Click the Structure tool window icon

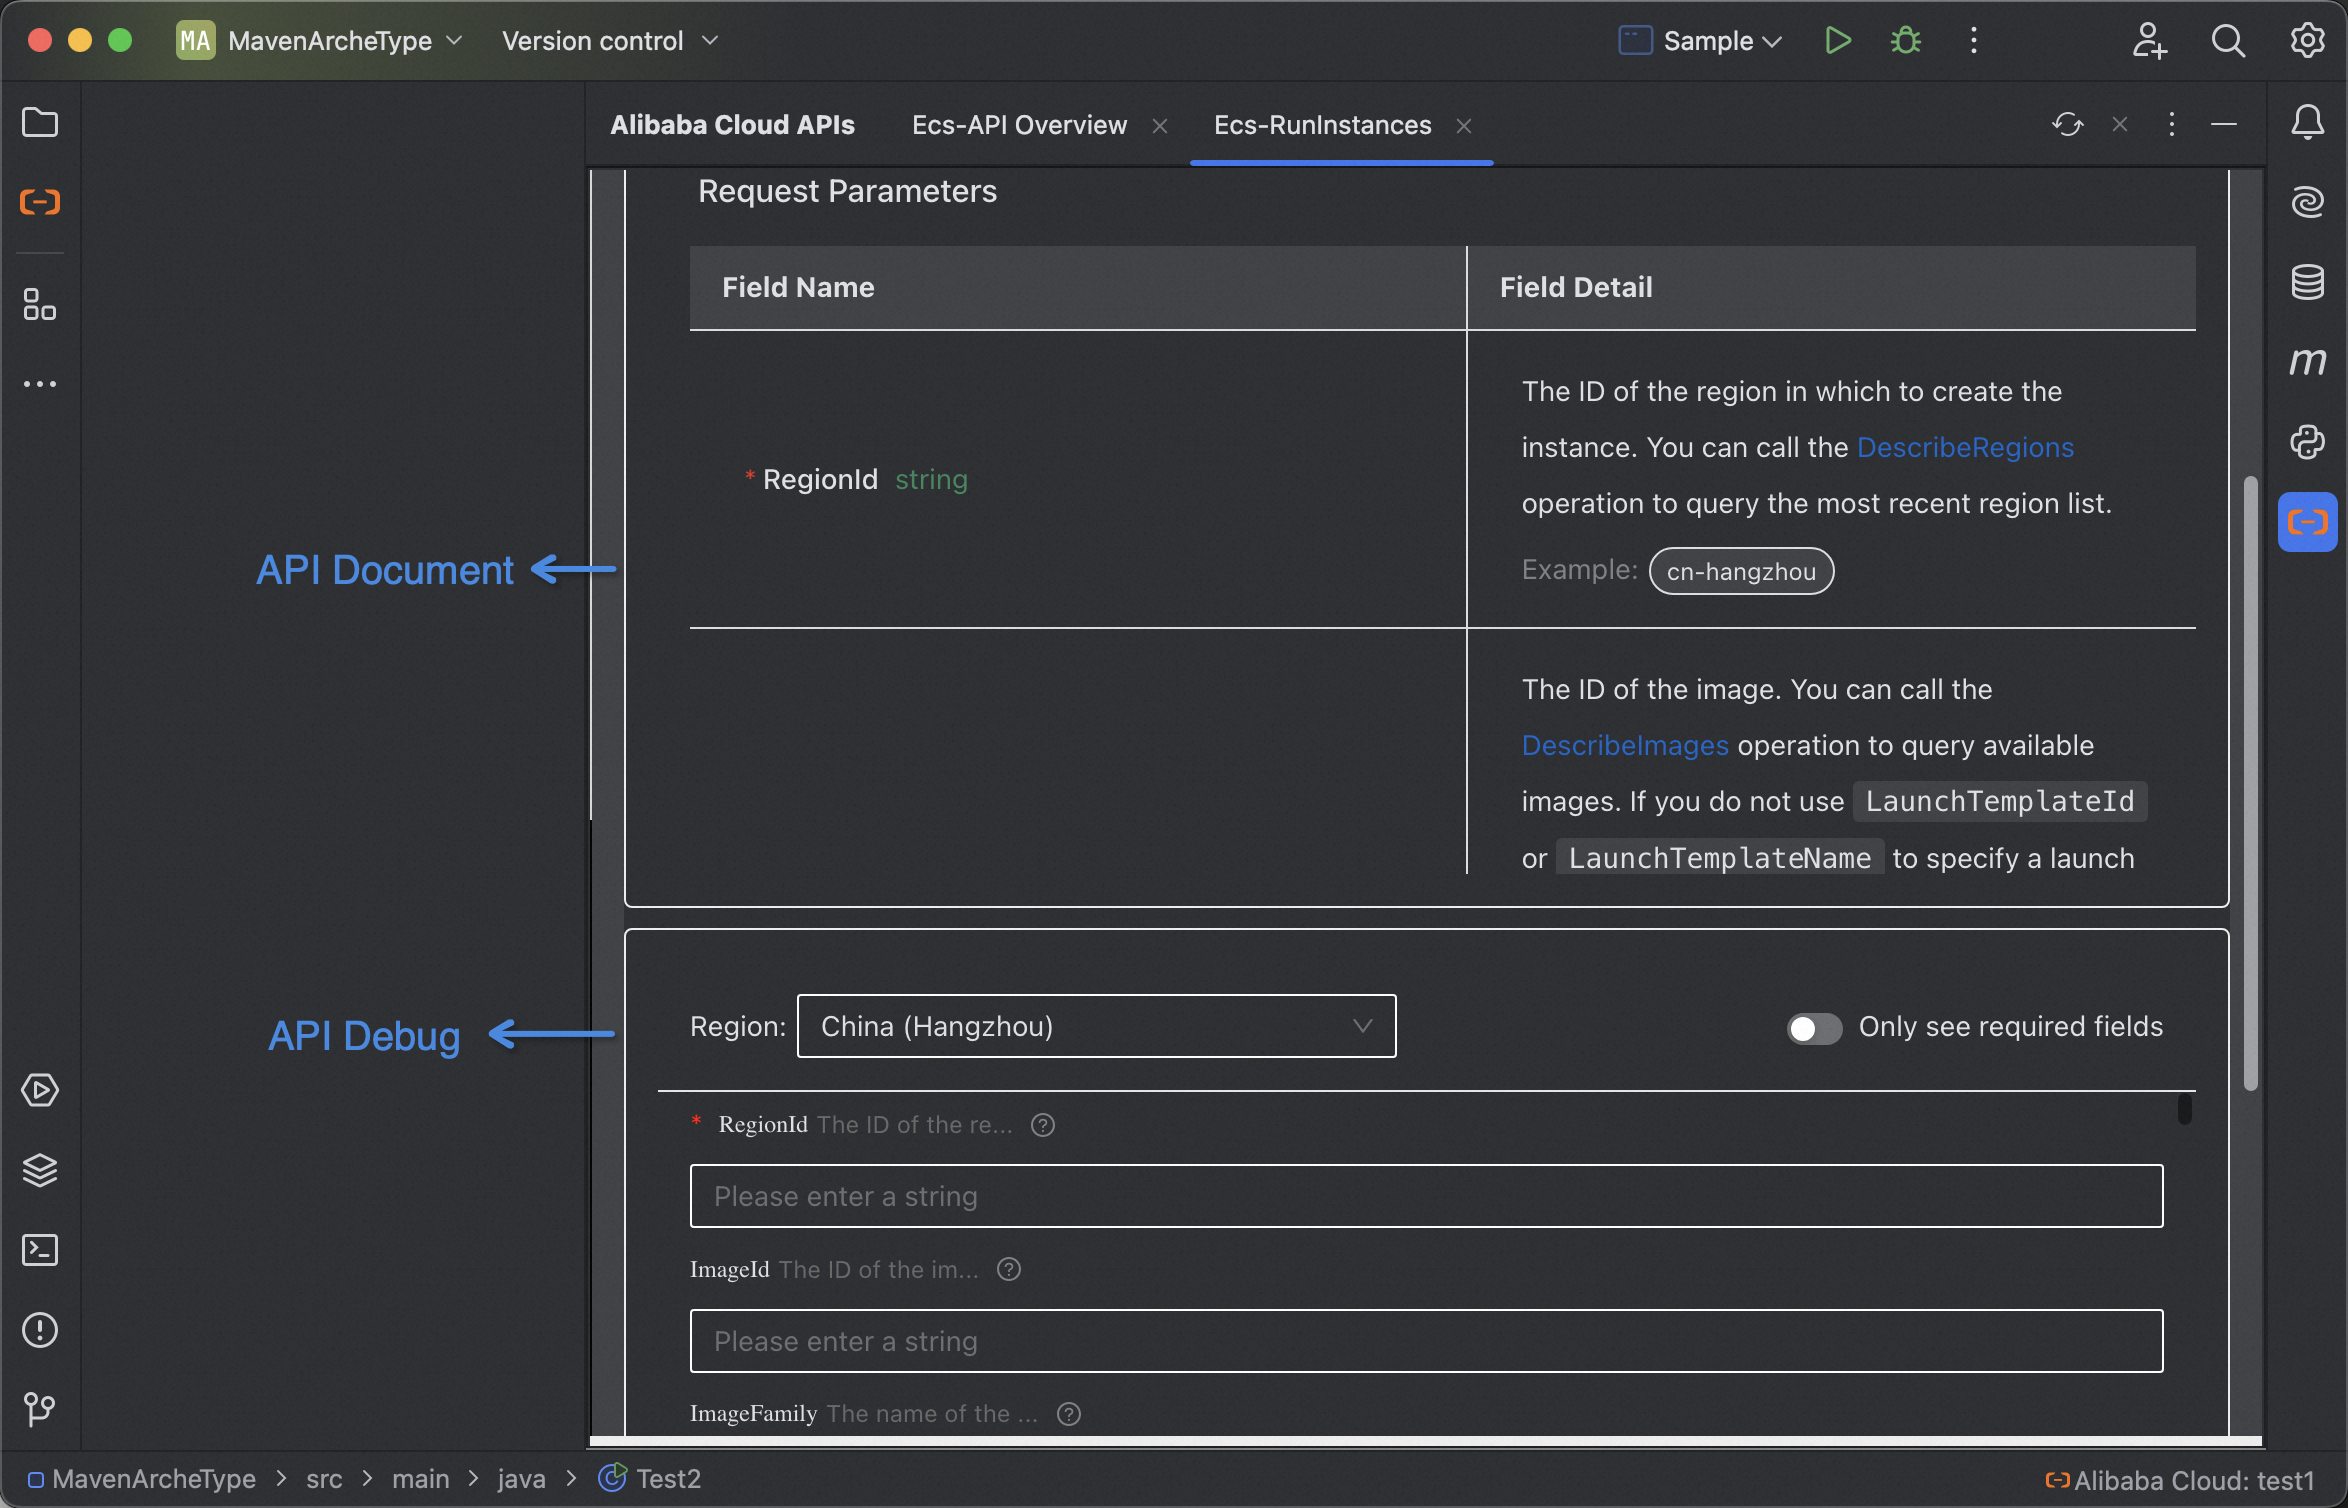click(40, 305)
